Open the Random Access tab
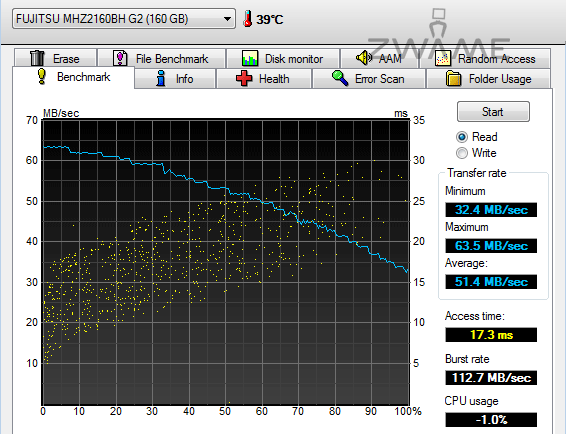 [x=485, y=58]
